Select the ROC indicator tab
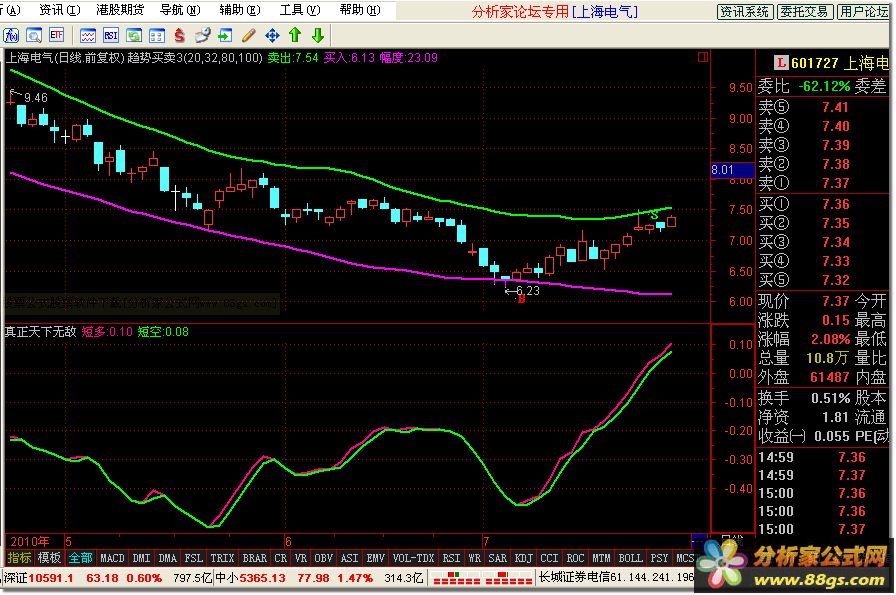Viewport: 896px width, 595px height. [x=575, y=558]
